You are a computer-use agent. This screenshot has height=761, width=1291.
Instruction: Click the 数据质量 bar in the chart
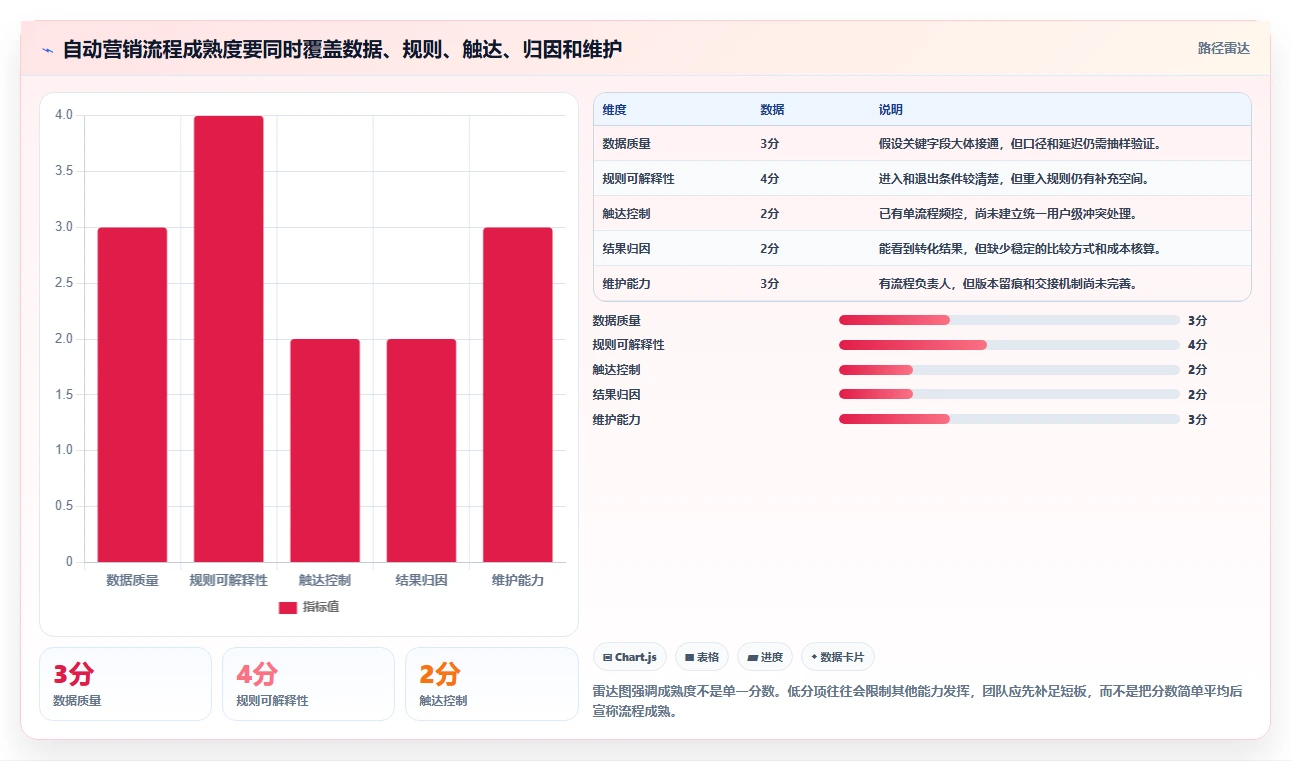132,395
